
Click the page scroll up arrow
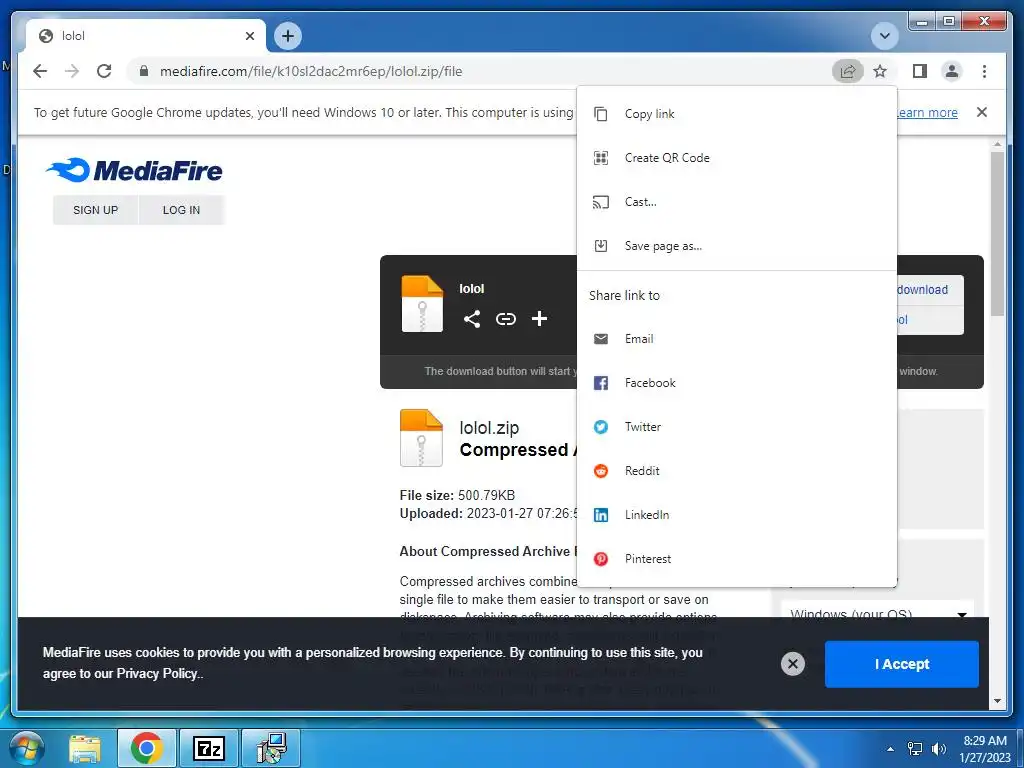pyautogui.click(x=997, y=144)
